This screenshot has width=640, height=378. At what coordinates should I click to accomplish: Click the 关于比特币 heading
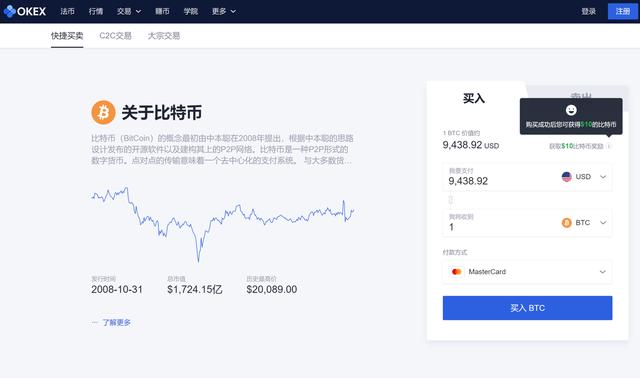162,113
